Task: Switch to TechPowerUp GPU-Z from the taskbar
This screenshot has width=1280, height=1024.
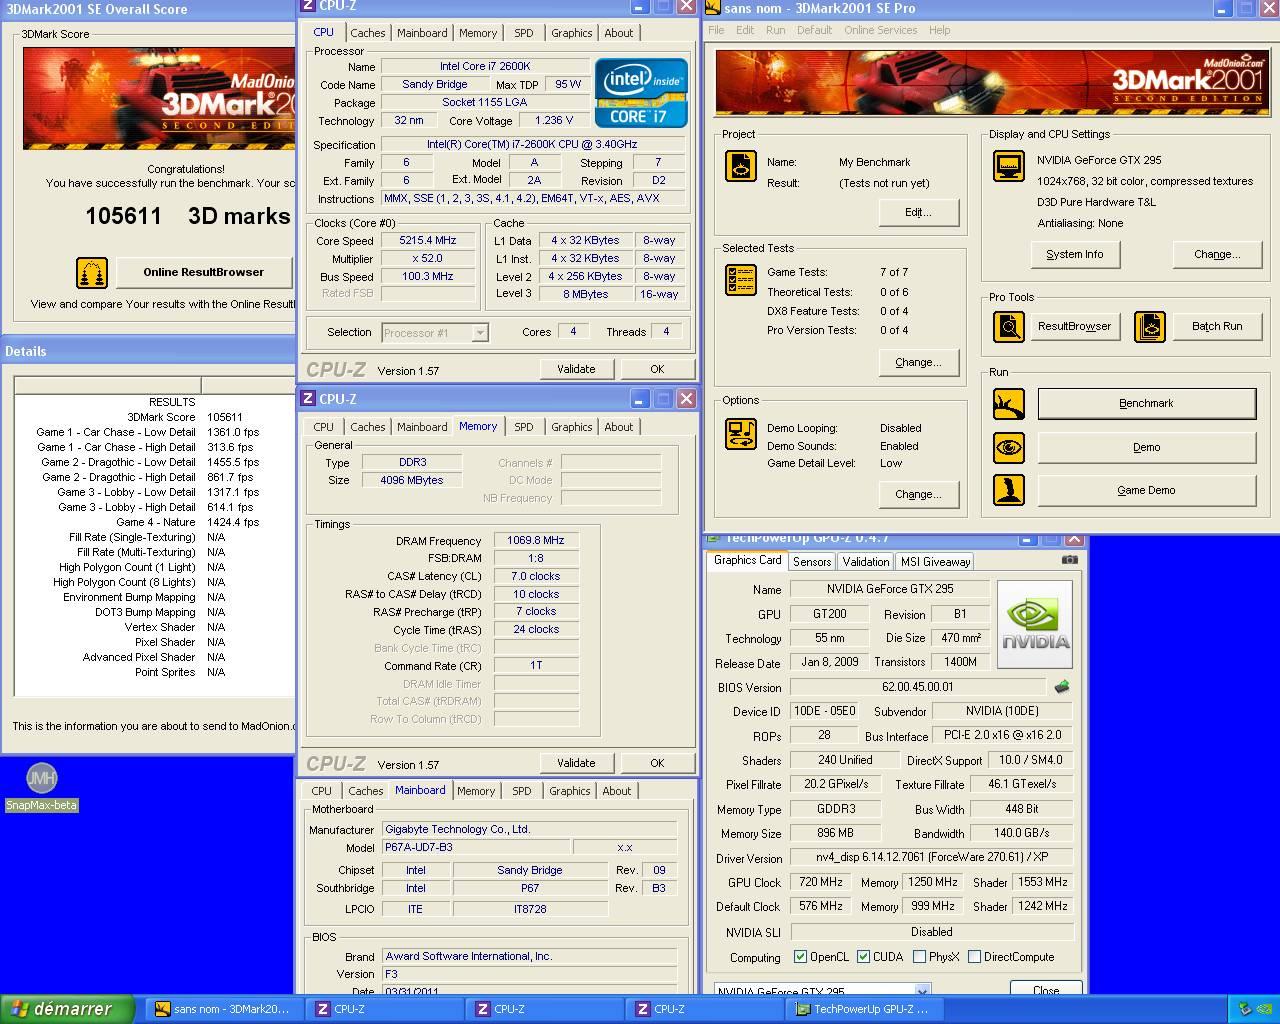Action: (x=864, y=1009)
